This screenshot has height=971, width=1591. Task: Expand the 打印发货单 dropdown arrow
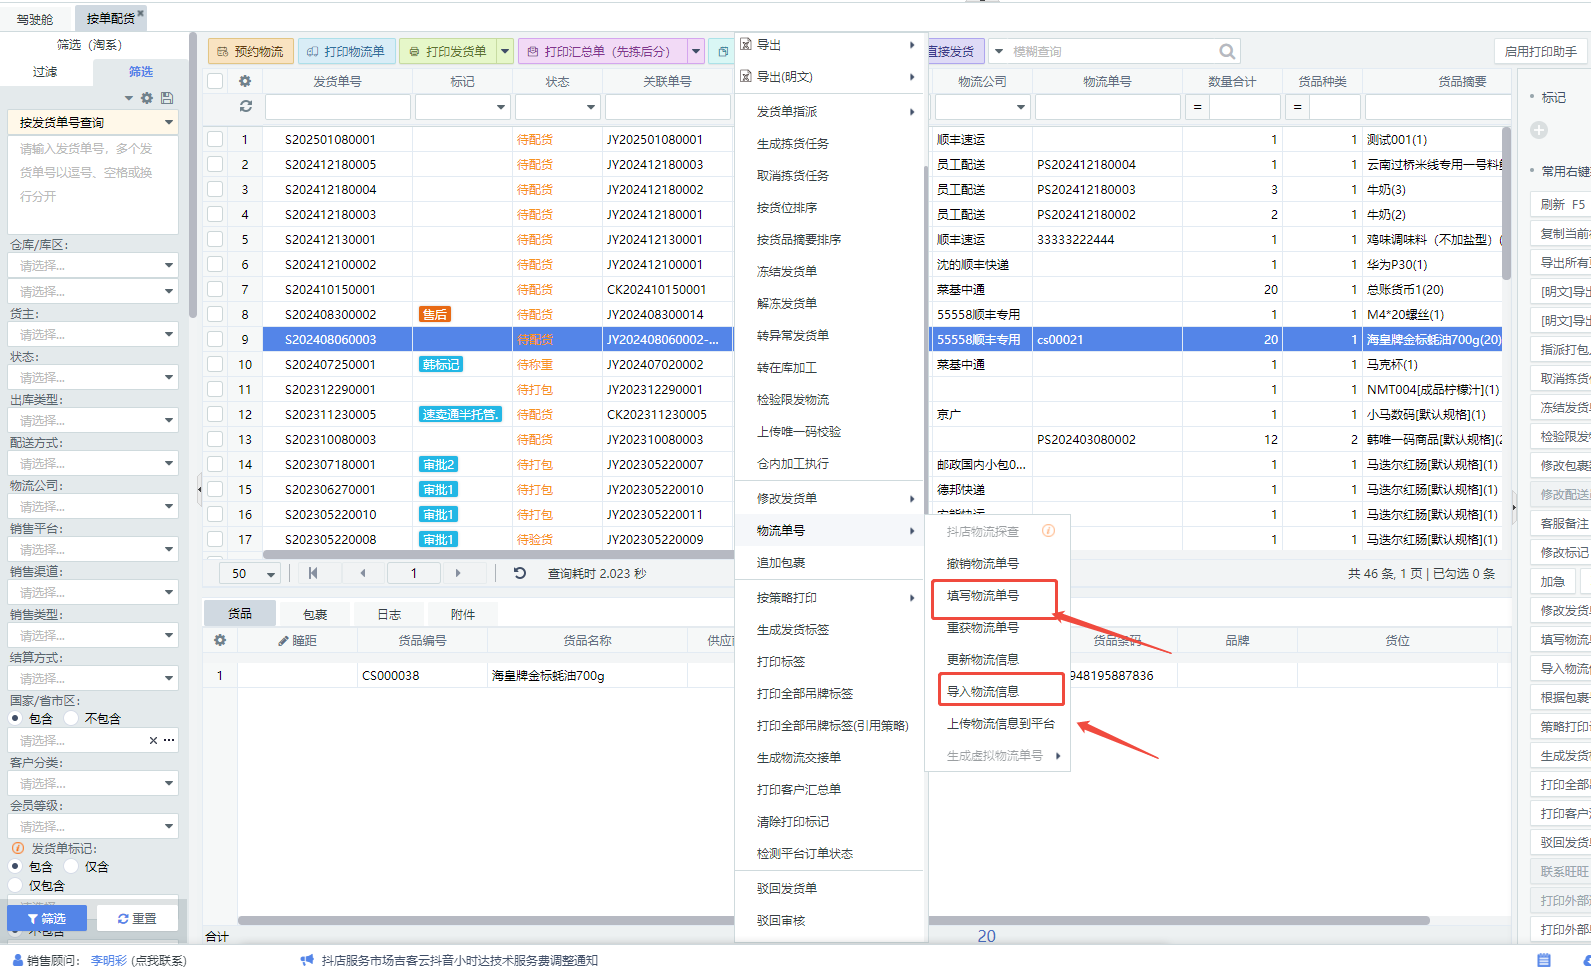505,51
